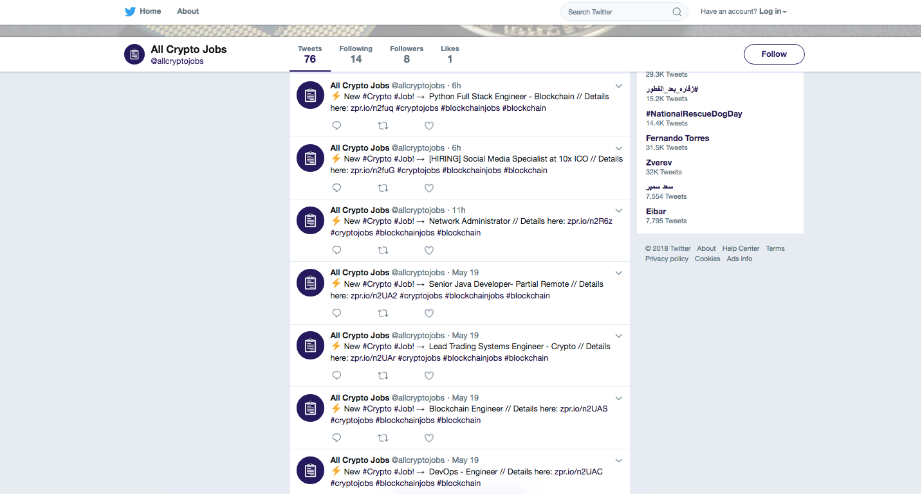Click the avatar on the Network Administrator tweet
This screenshot has height=494, width=921.
(x=310, y=220)
